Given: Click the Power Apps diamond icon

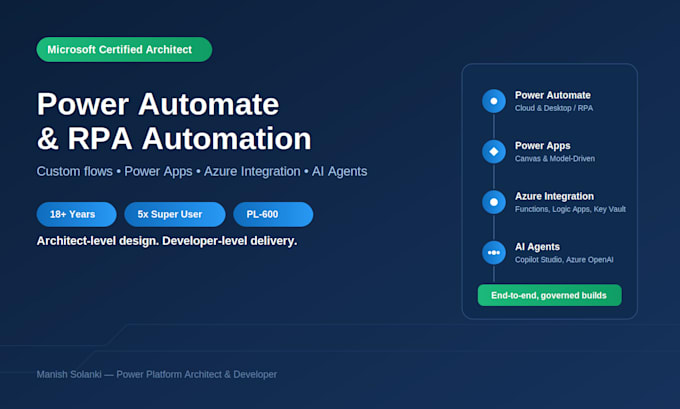Looking at the screenshot, I should click(x=494, y=151).
